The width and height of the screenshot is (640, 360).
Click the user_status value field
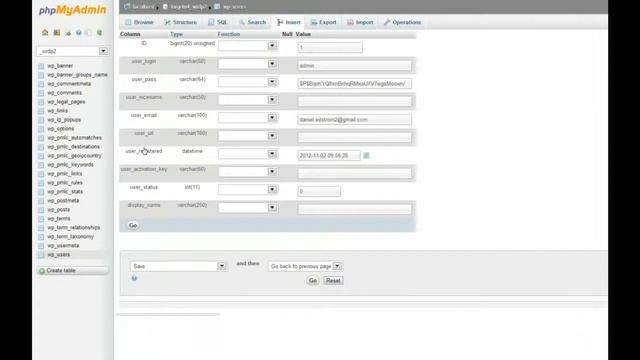[319, 191]
